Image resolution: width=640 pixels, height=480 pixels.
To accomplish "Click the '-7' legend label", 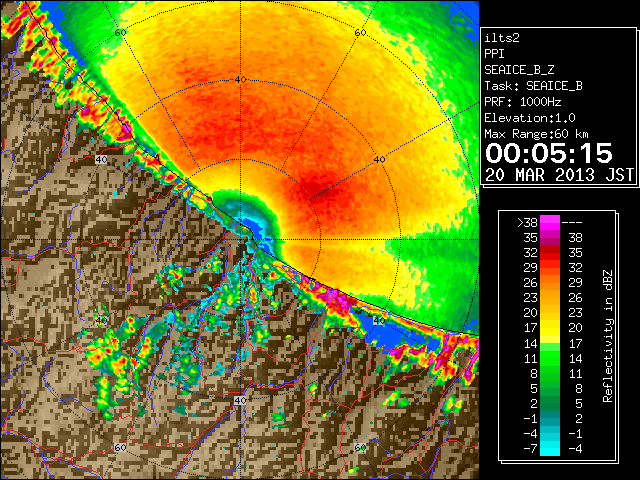I will point(530,449).
